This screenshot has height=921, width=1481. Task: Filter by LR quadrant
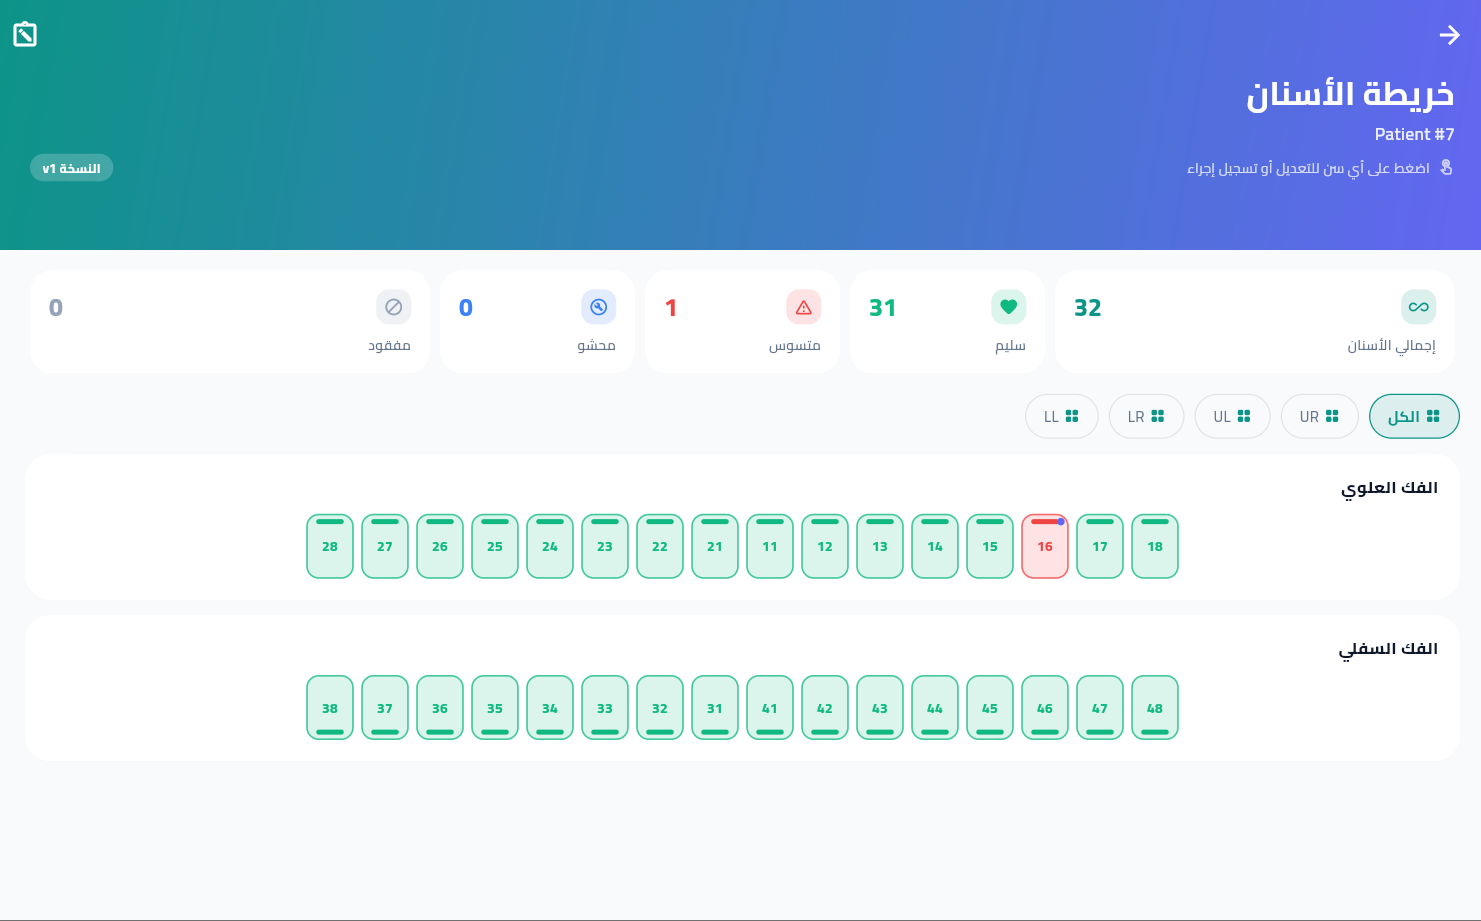[1146, 416]
